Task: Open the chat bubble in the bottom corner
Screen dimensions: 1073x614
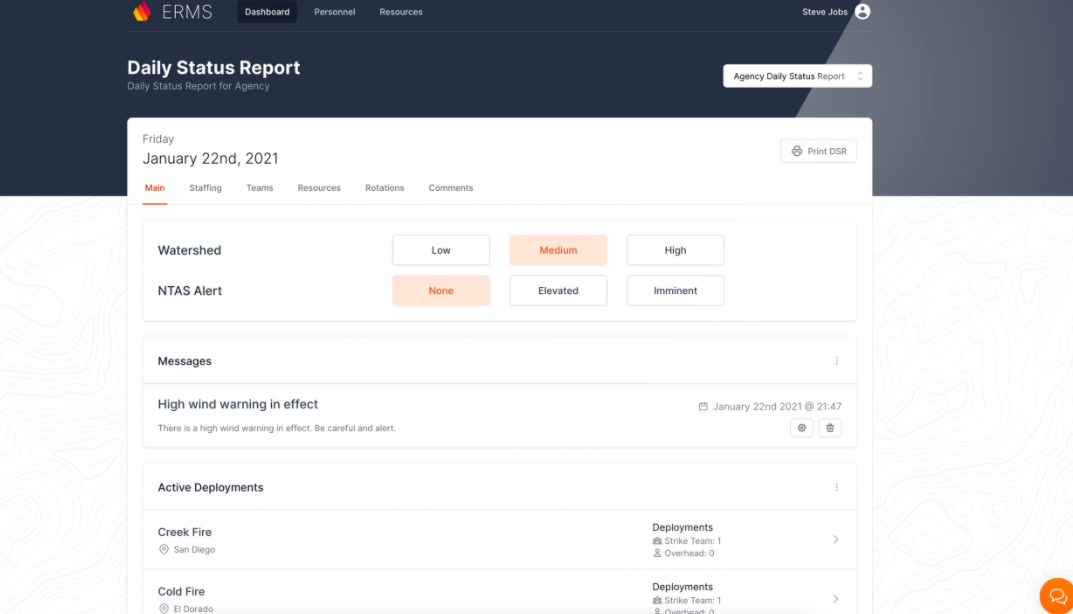Action: 1056,595
